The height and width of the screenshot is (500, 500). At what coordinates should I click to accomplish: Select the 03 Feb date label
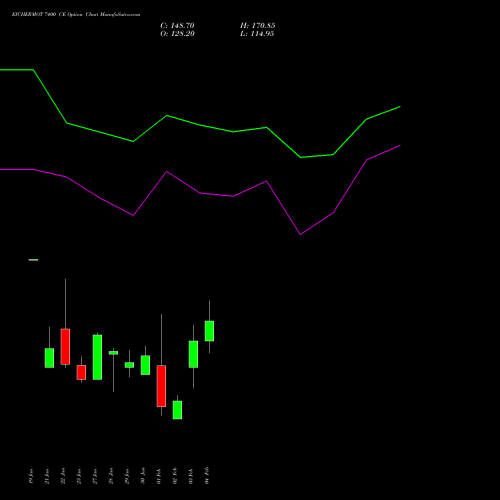click(x=191, y=476)
